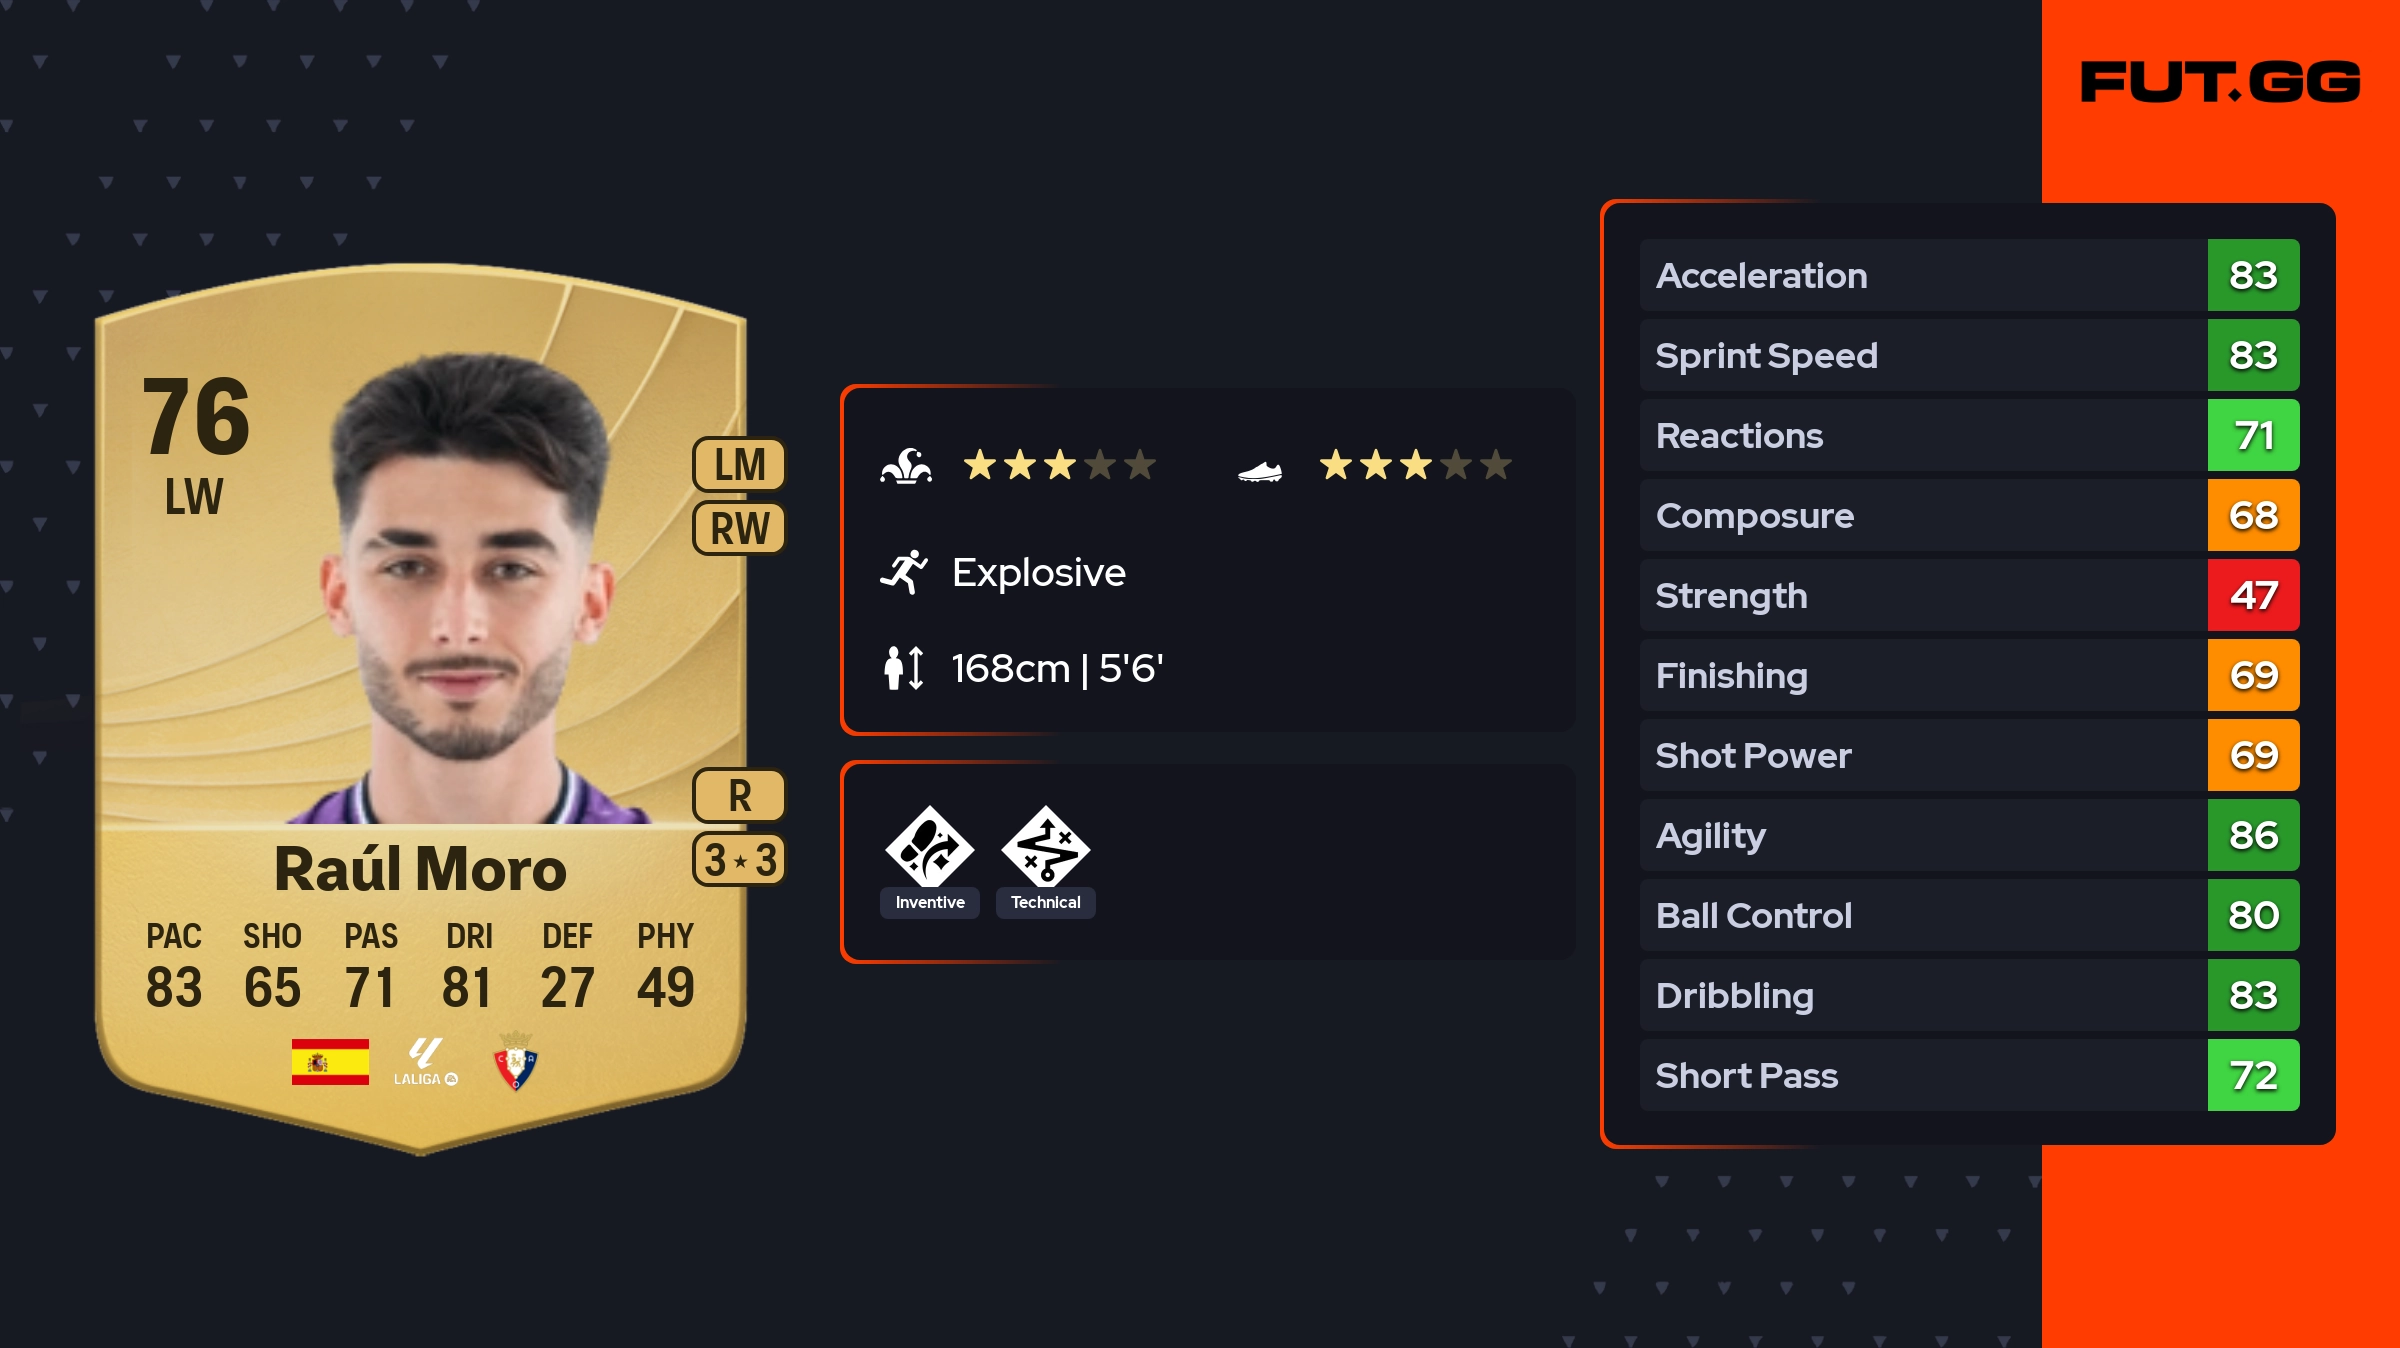Viewport: 2400px width, 1348px height.
Task: Select the RW alternate position badge
Action: coord(740,528)
